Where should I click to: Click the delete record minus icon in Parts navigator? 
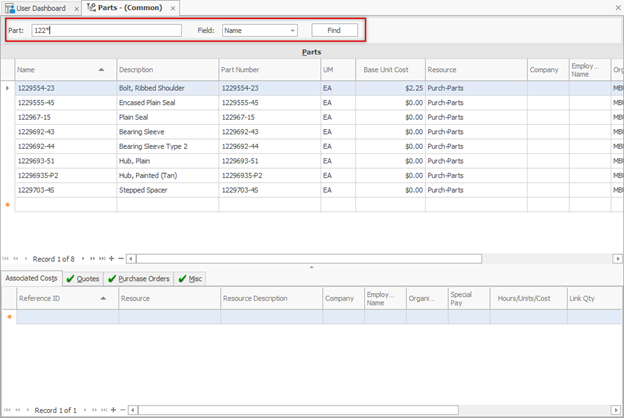pos(122,258)
